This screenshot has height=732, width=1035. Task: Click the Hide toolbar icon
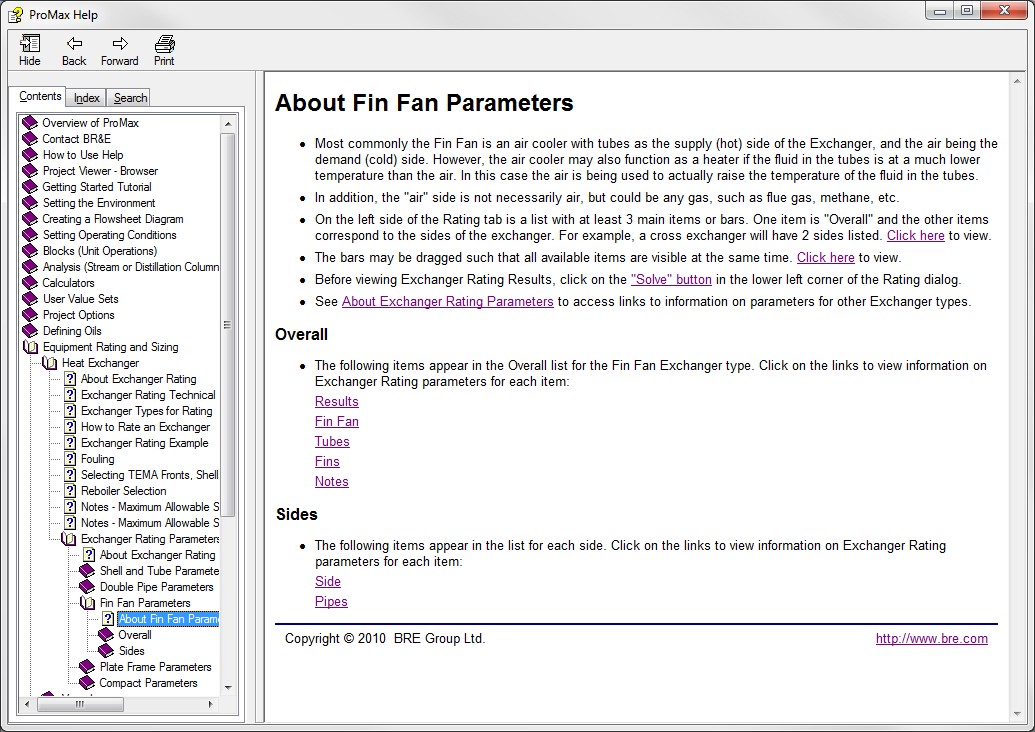coord(29,44)
